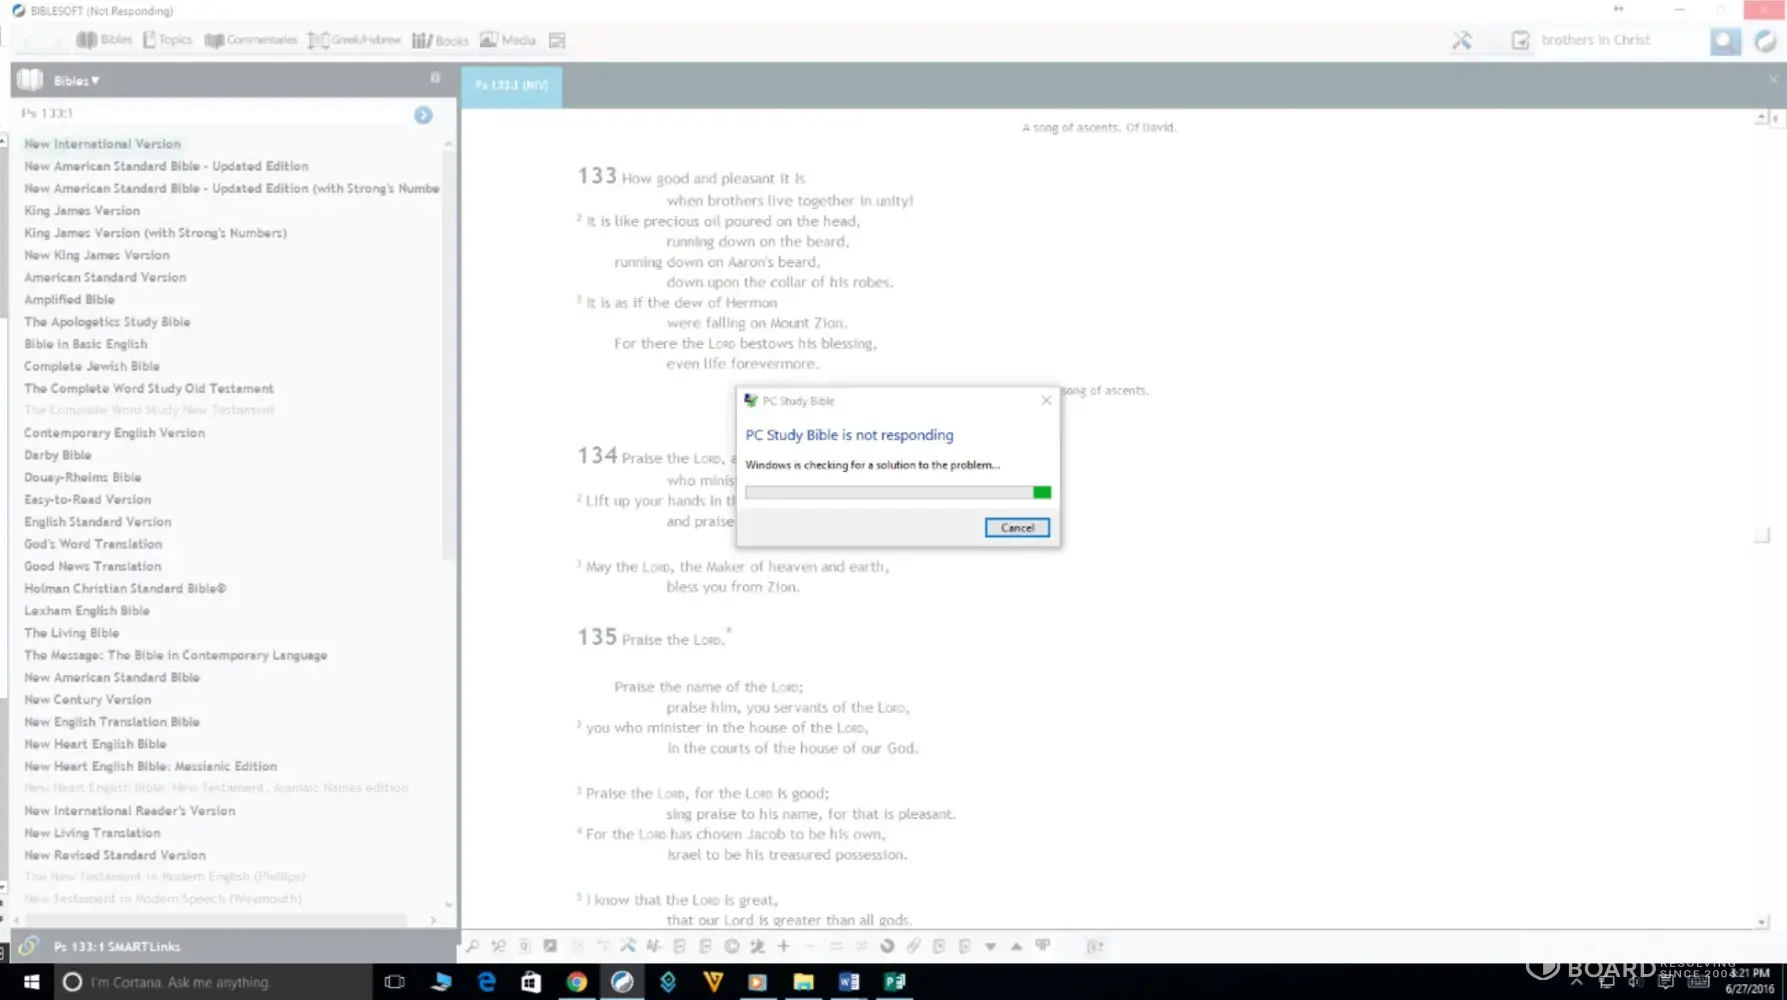Click the progress bar in the dialog
This screenshot has width=1787, height=1000.
[897, 493]
